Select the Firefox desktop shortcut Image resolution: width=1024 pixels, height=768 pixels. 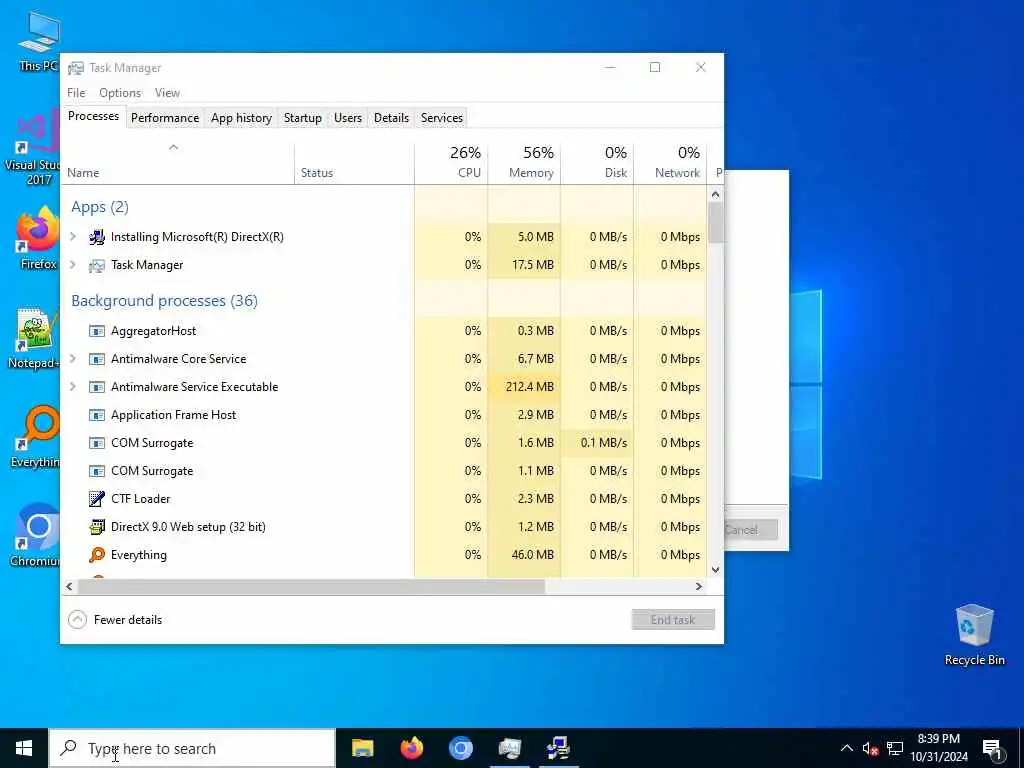[37, 238]
